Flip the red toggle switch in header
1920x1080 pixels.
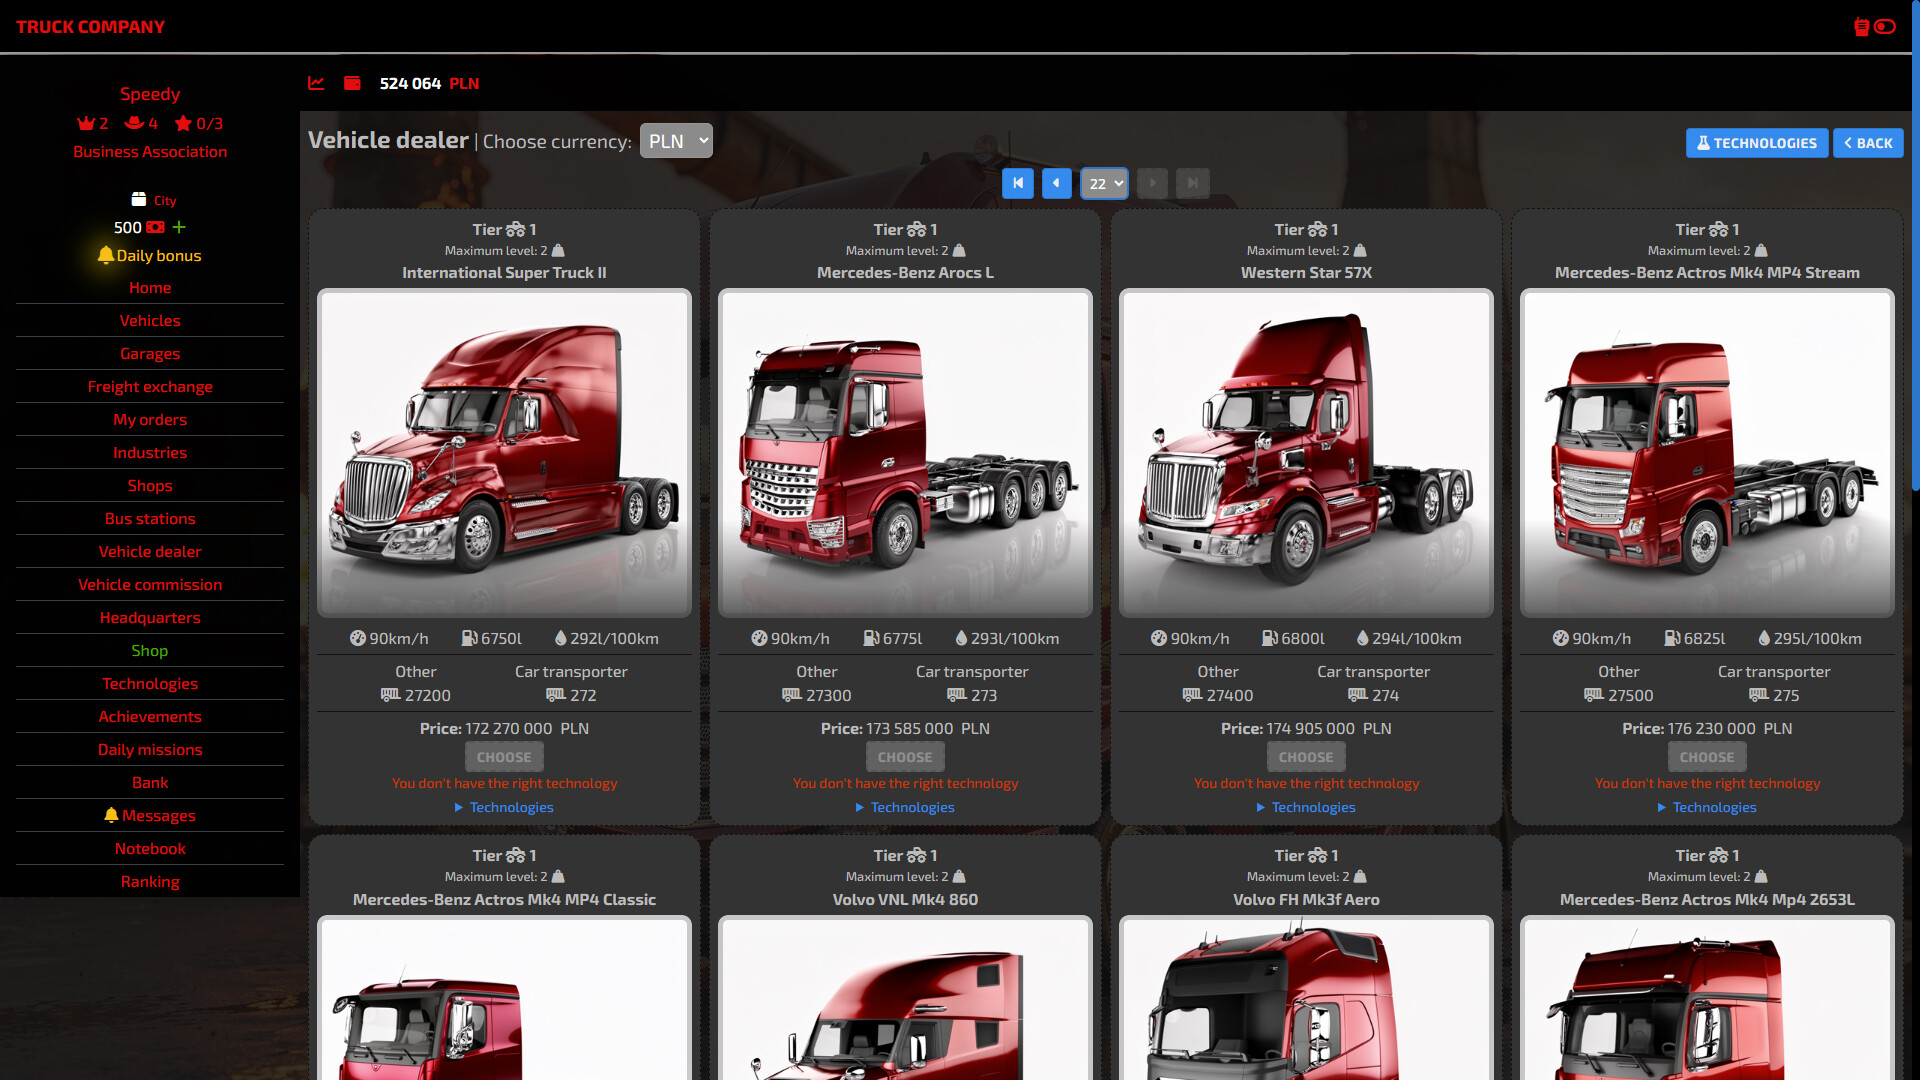(x=1885, y=27)
